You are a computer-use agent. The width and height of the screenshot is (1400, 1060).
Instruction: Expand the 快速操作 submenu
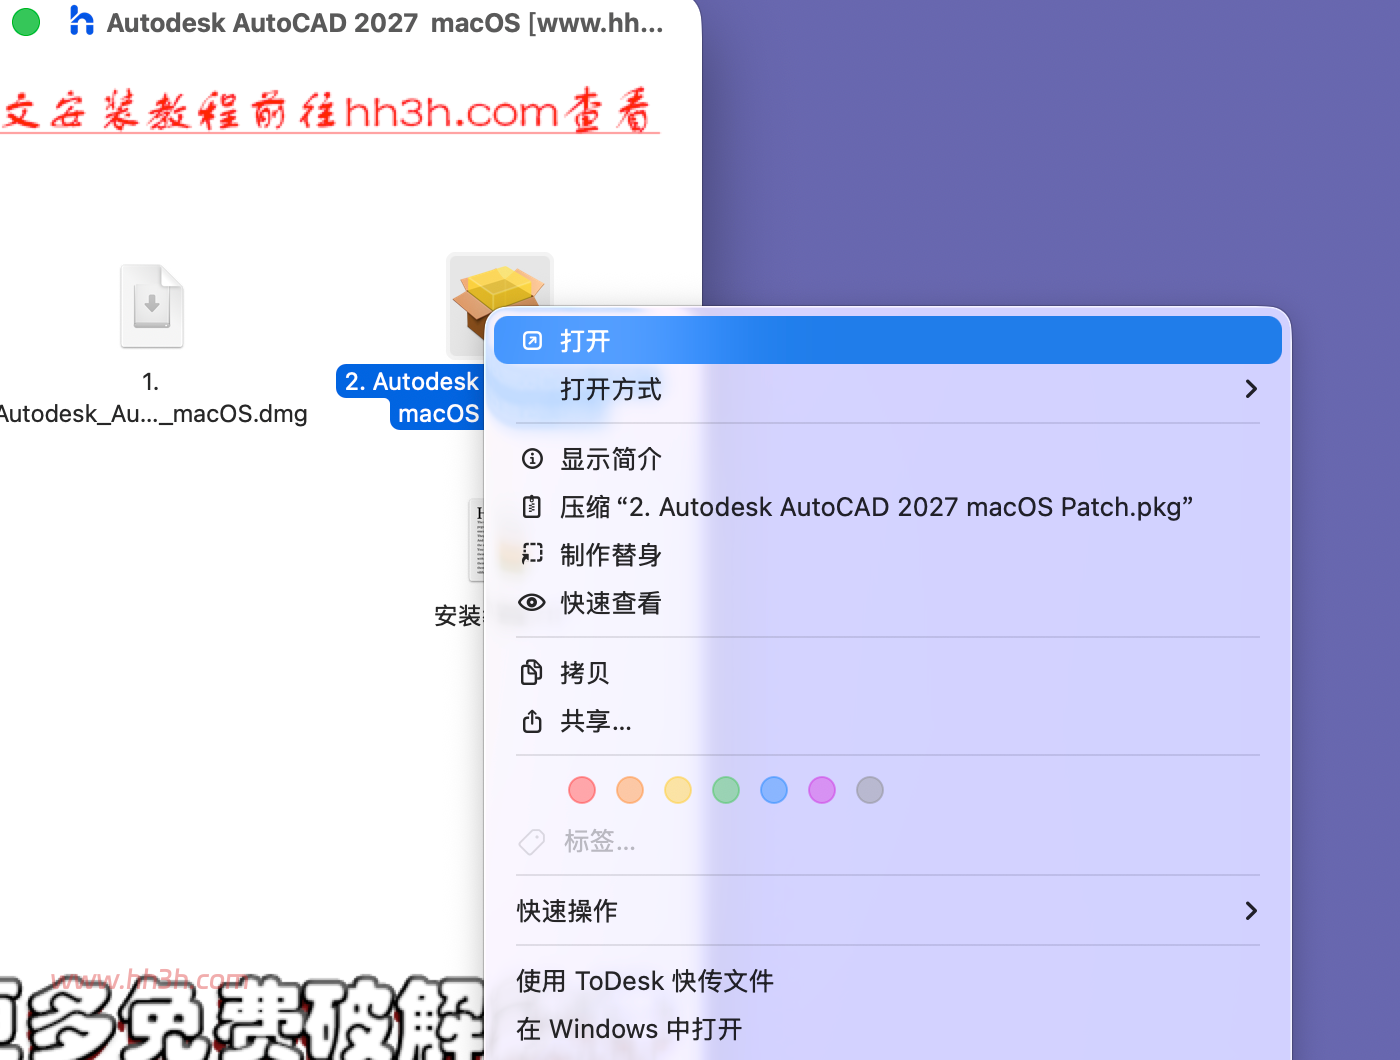[x=888, y=911]
